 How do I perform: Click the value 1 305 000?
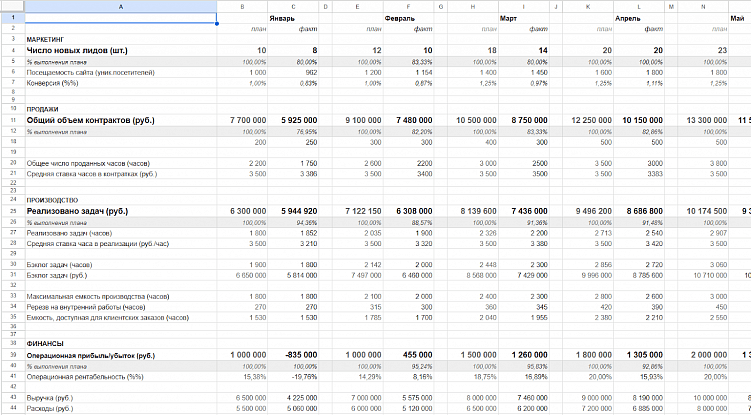point(645,355)
